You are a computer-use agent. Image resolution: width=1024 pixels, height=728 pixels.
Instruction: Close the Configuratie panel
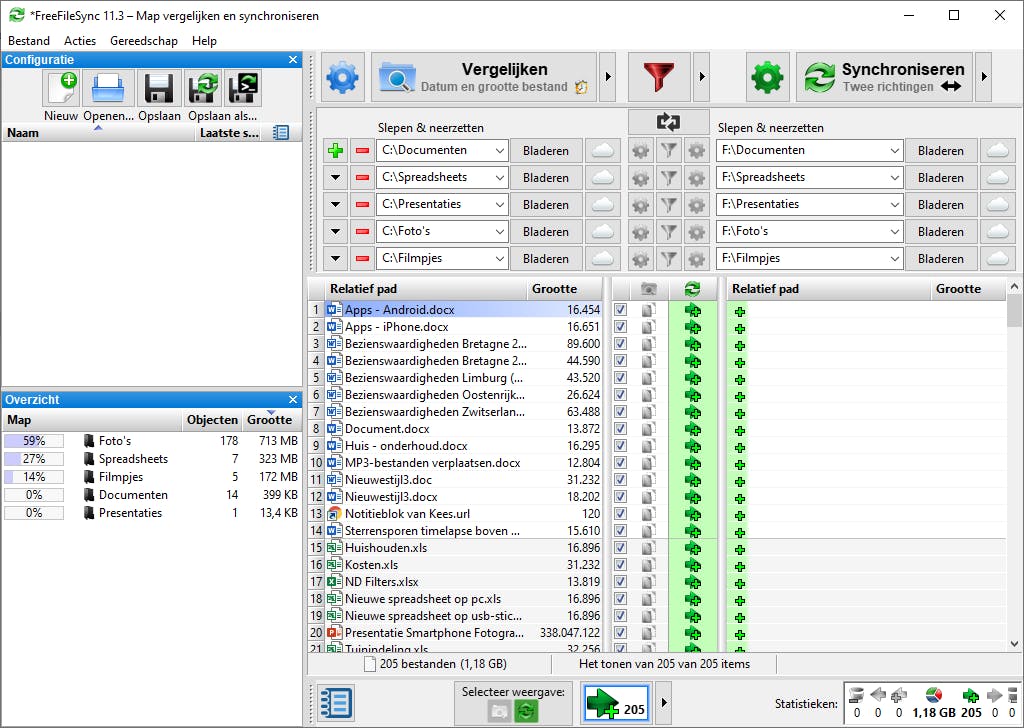[293, 60]
